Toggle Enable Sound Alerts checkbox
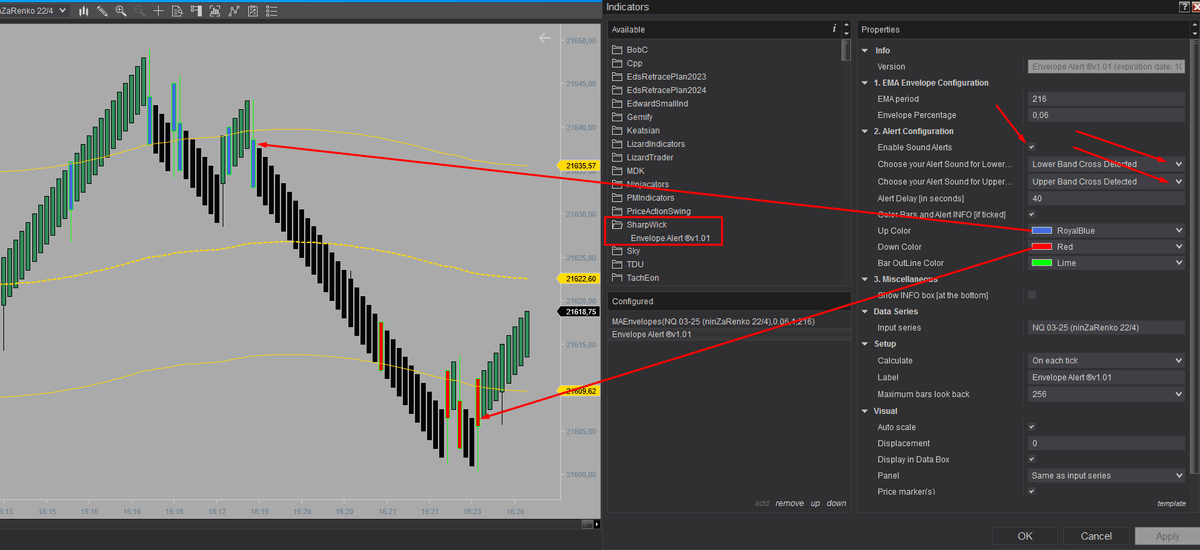This screenshot has height=550, width=1200. coord(1032,147)
